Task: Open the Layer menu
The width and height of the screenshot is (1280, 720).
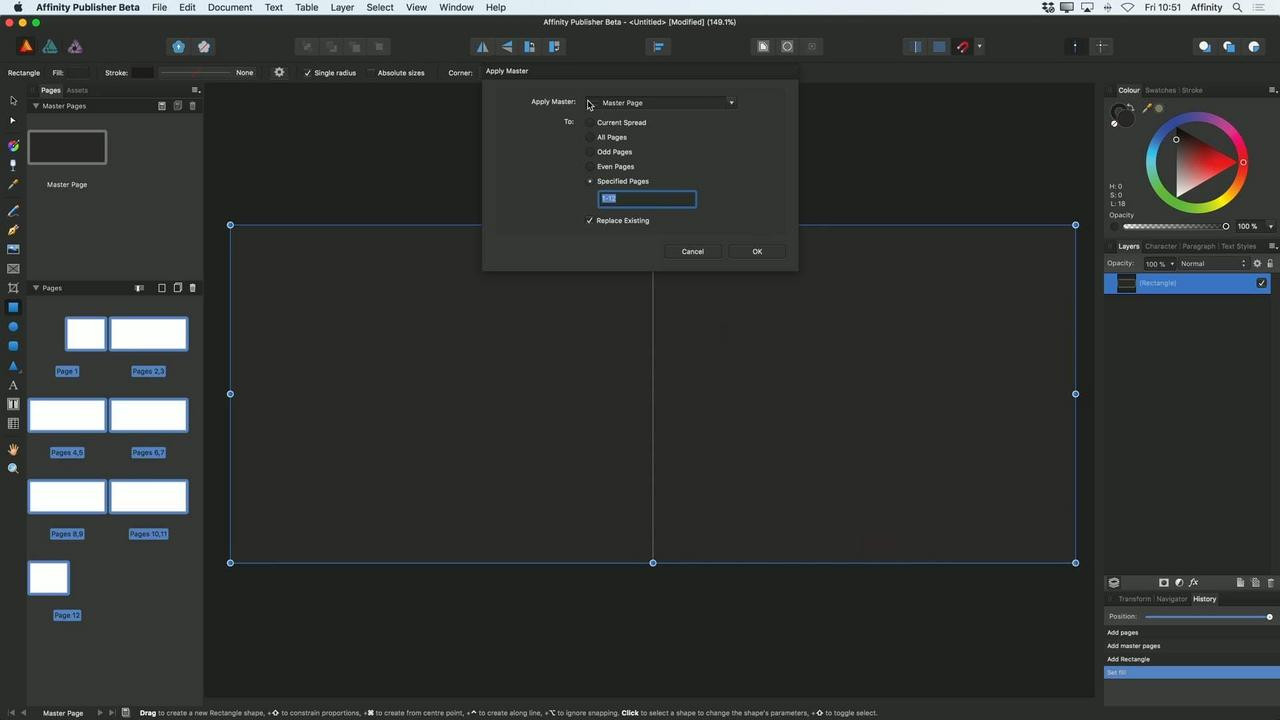Action: coord(342,7)
